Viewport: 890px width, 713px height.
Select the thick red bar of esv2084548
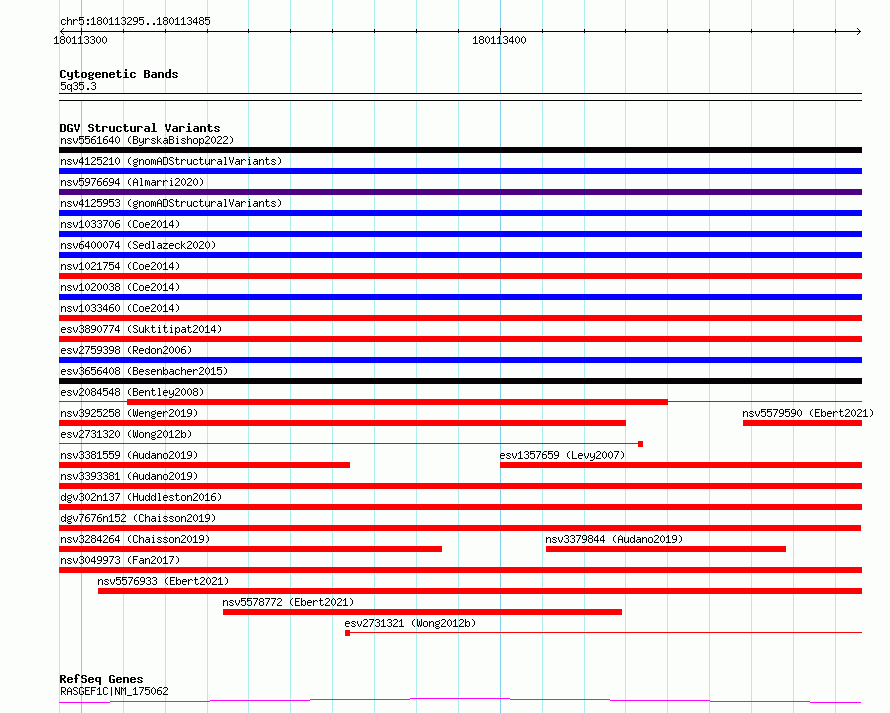point(397,402)
